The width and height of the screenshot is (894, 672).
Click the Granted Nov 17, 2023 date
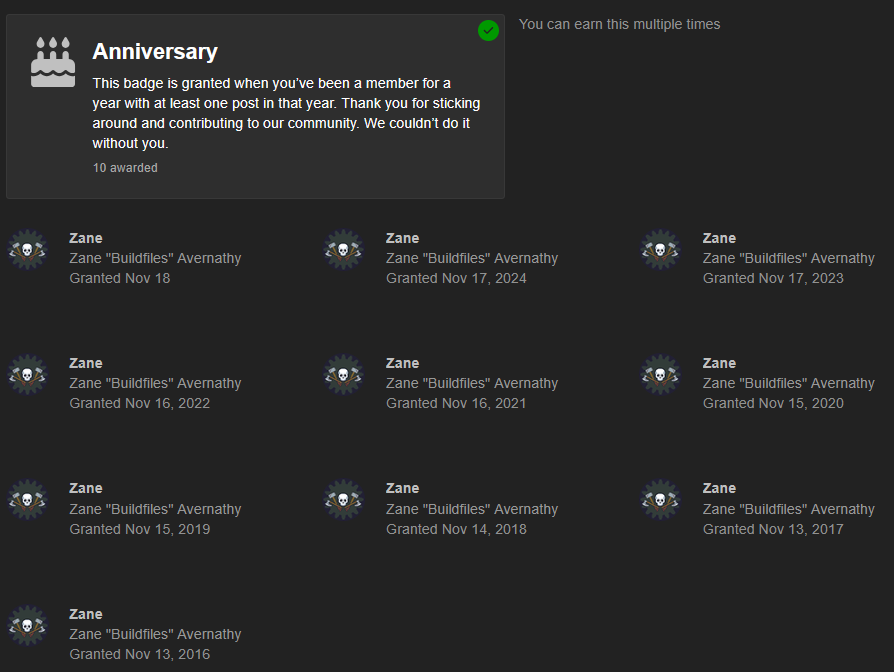pyautogui.click(x=773, y=278)
